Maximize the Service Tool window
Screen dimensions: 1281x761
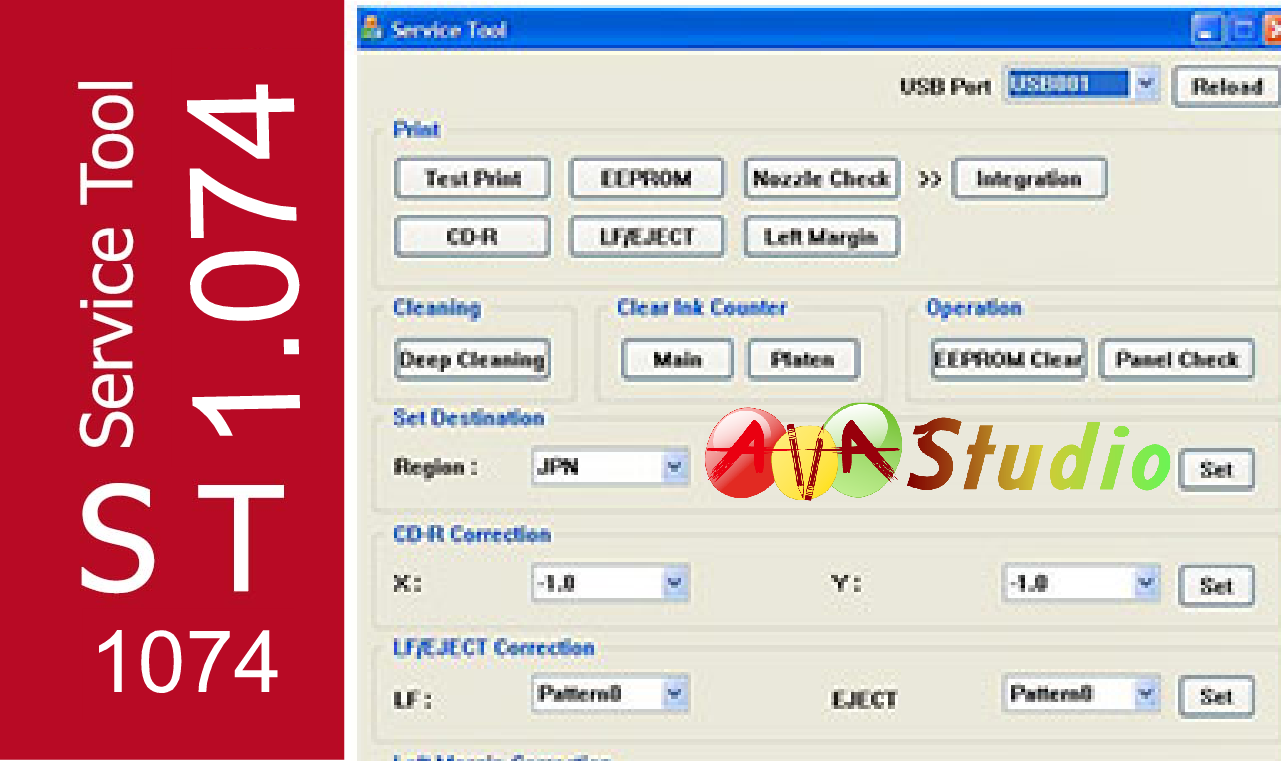pyautogui.click(x=1241, y=30)
